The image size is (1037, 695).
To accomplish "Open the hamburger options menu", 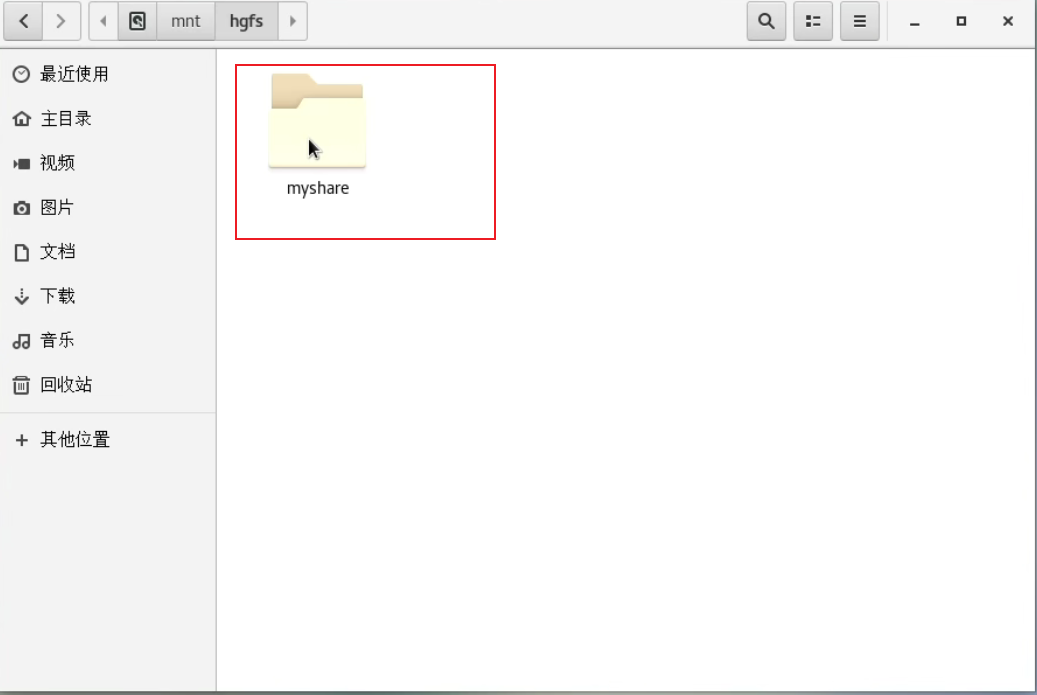I will [x=860, y=21].
